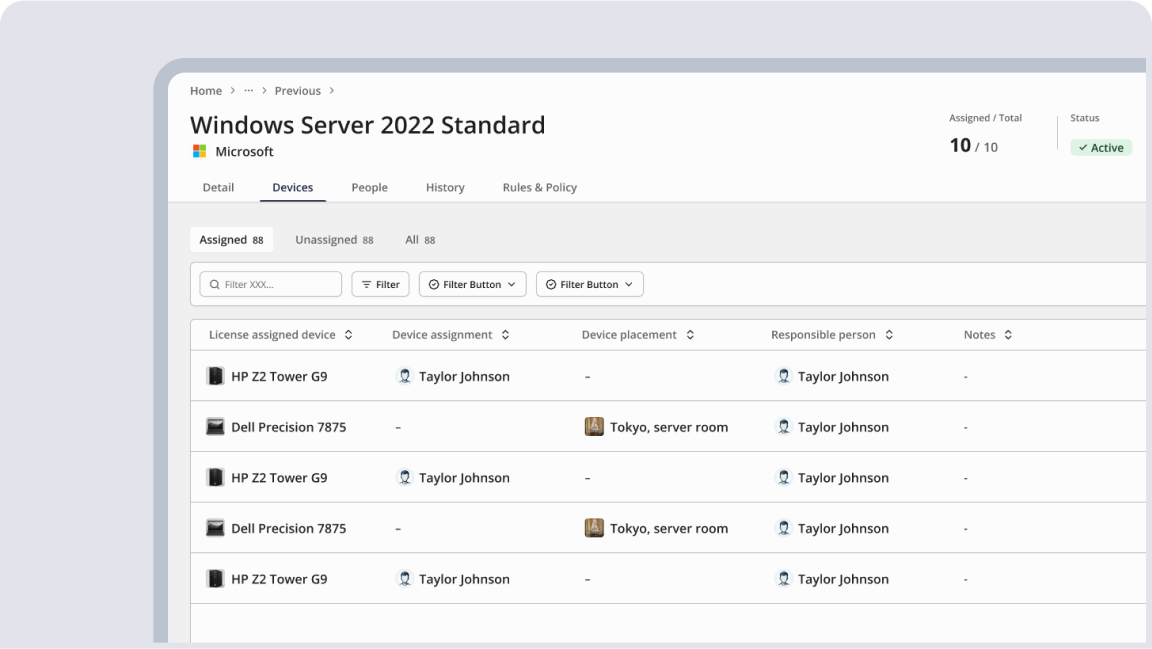Click the Previous breadcrumb link

[297, 90]
